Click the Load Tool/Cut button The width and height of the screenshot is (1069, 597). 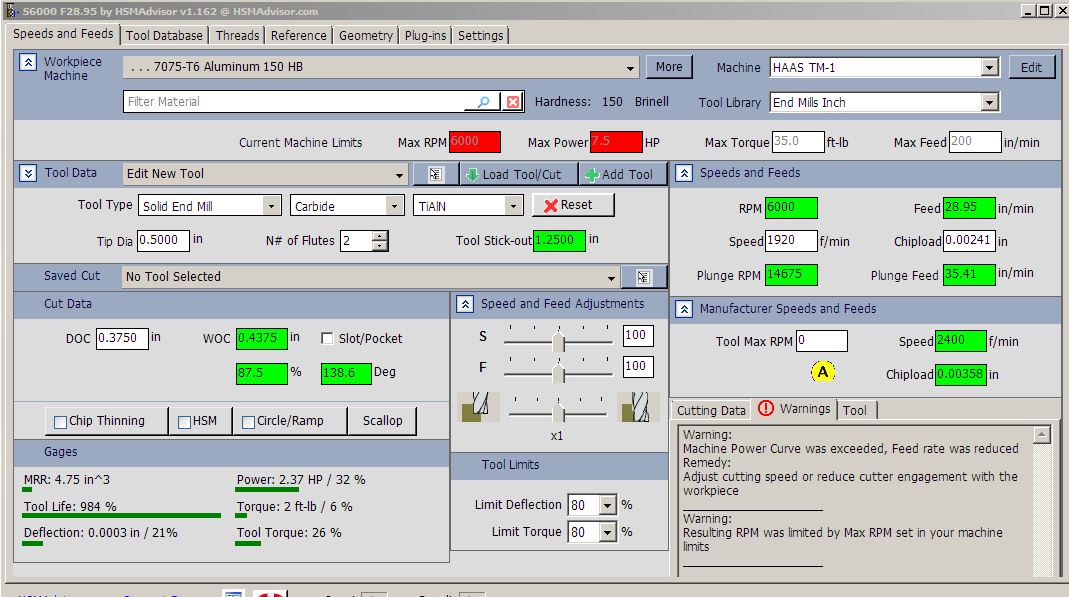[x=513, y=174]
